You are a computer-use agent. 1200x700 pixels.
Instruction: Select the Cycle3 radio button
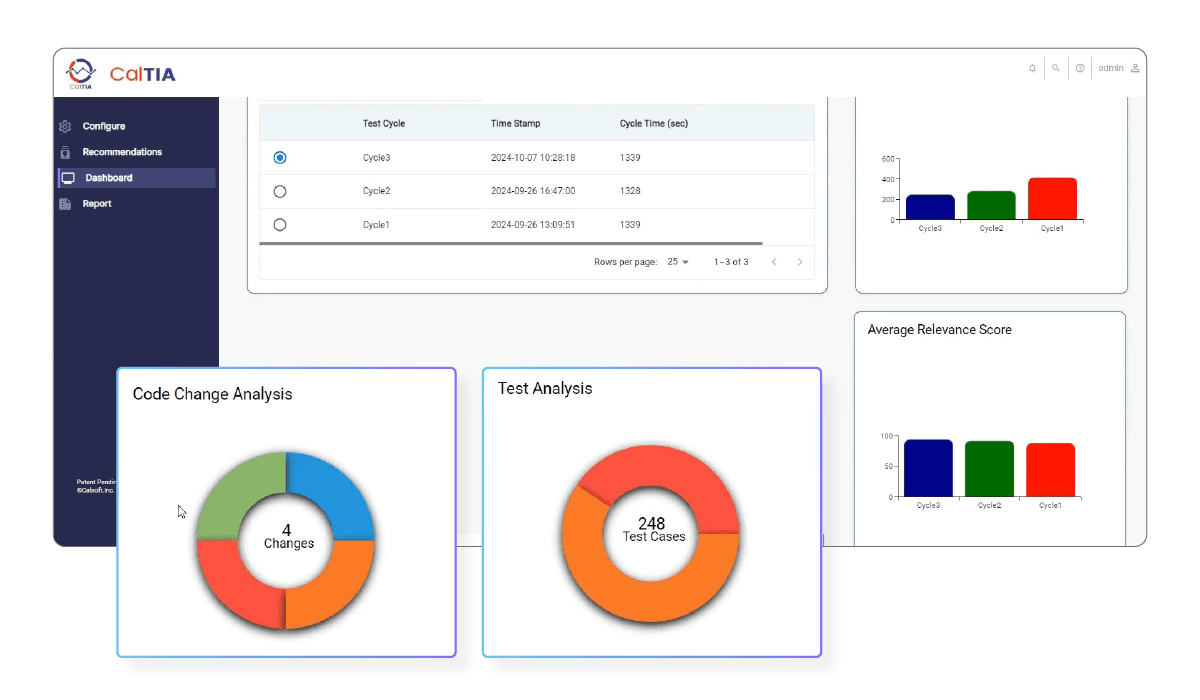coord(280,158)
